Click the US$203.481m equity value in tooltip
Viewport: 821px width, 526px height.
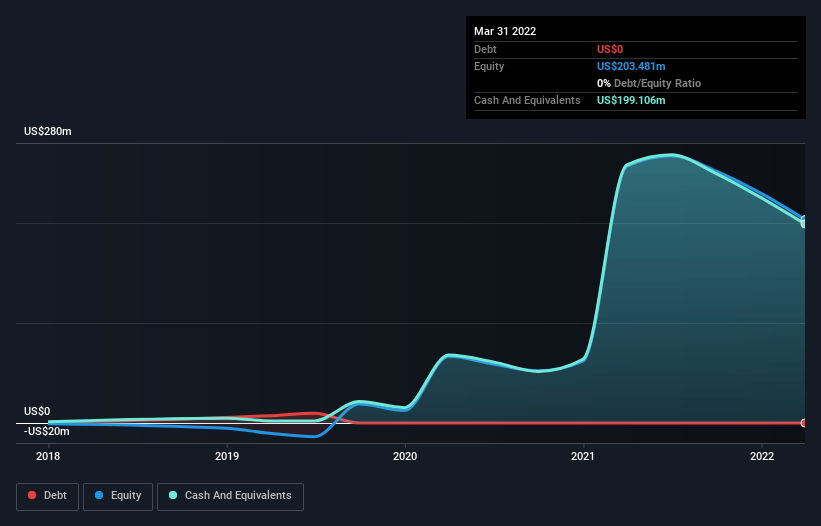(x=631, y=66)
